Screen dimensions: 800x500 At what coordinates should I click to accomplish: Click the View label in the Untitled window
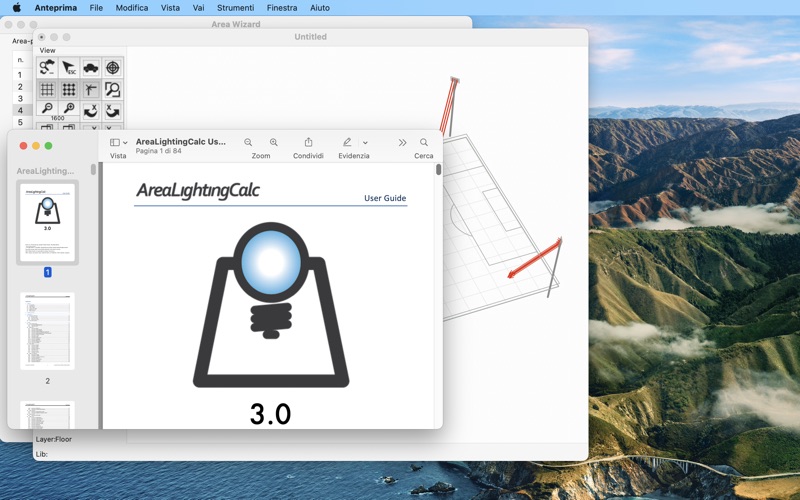(x=47, y=50)
